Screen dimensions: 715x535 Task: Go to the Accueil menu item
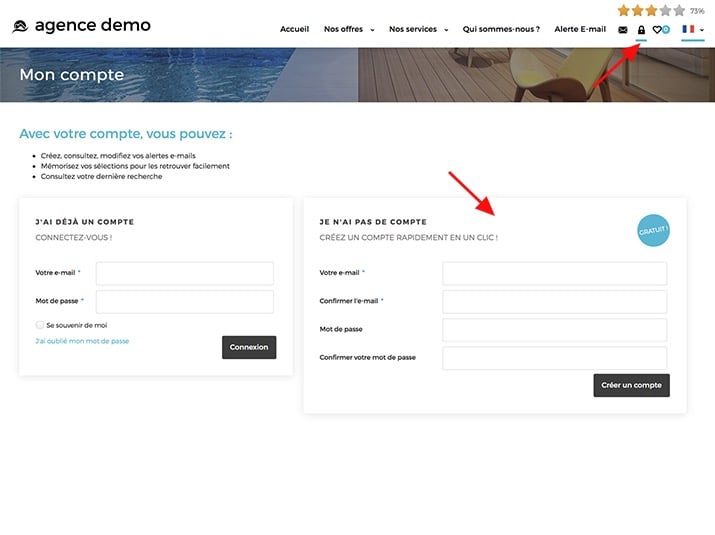click(294, 30)
